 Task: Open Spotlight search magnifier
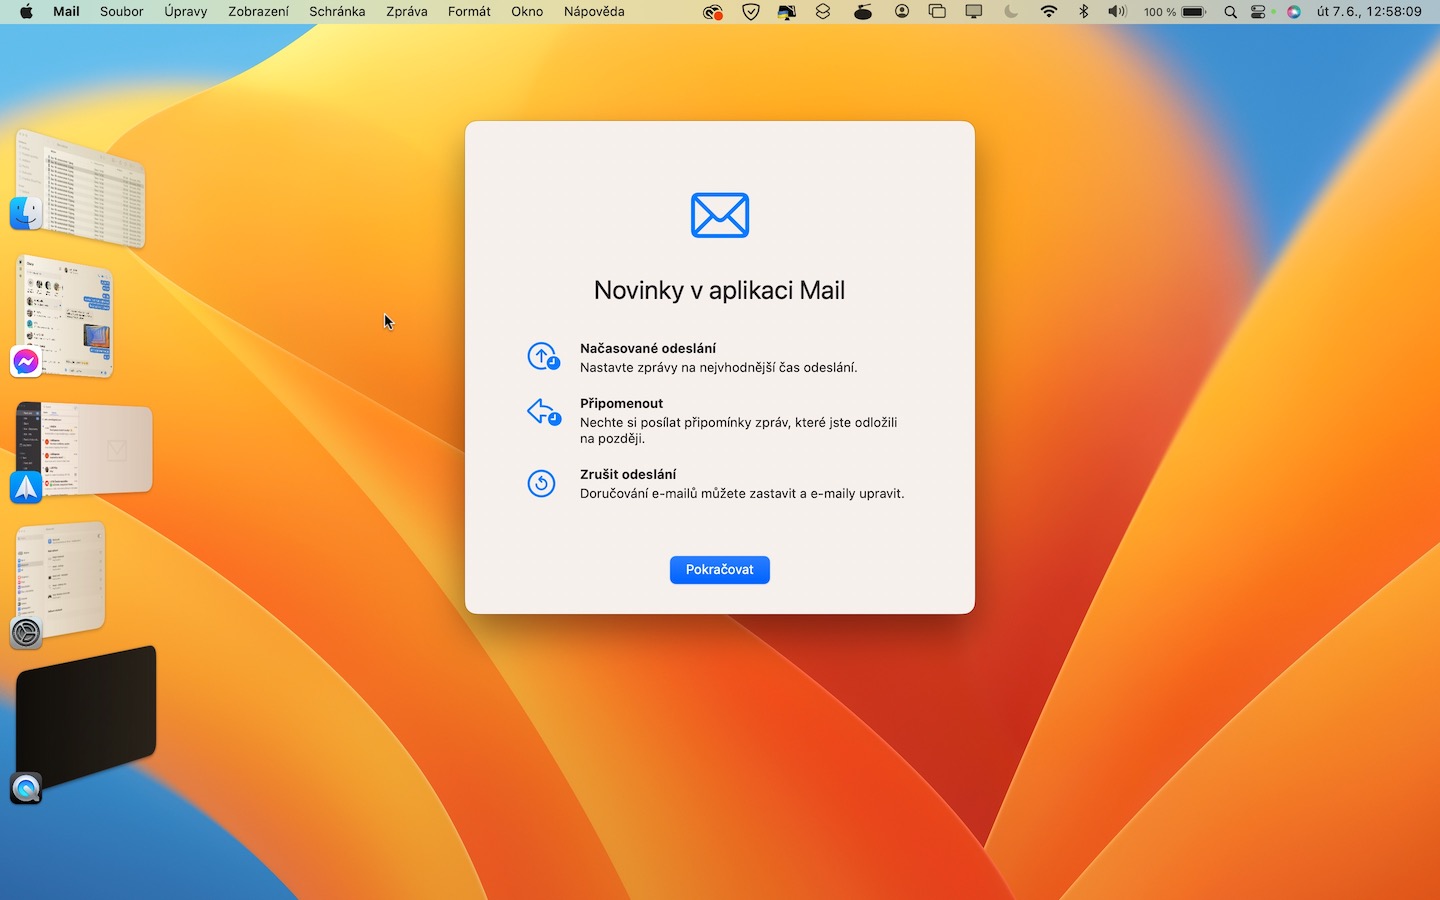pyautogui.click(x=1231, y=12)
